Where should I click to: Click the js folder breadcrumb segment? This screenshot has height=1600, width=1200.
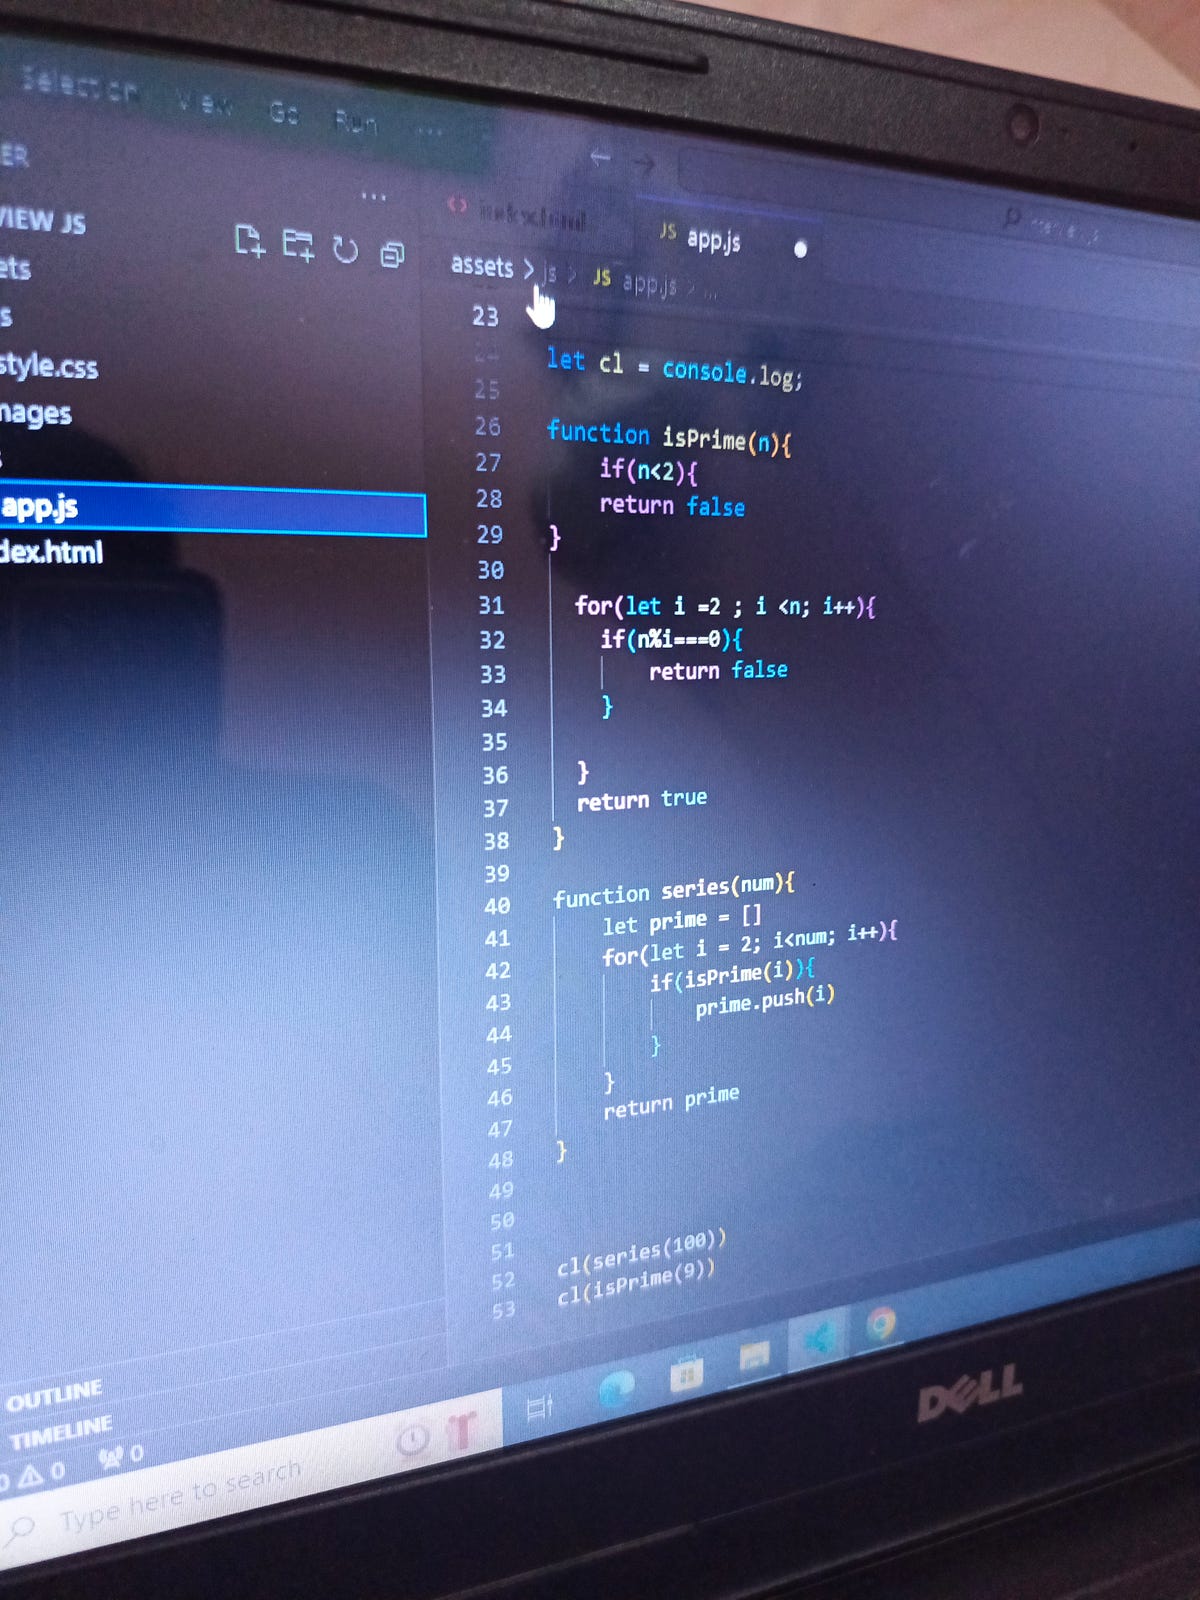[549, 273]
